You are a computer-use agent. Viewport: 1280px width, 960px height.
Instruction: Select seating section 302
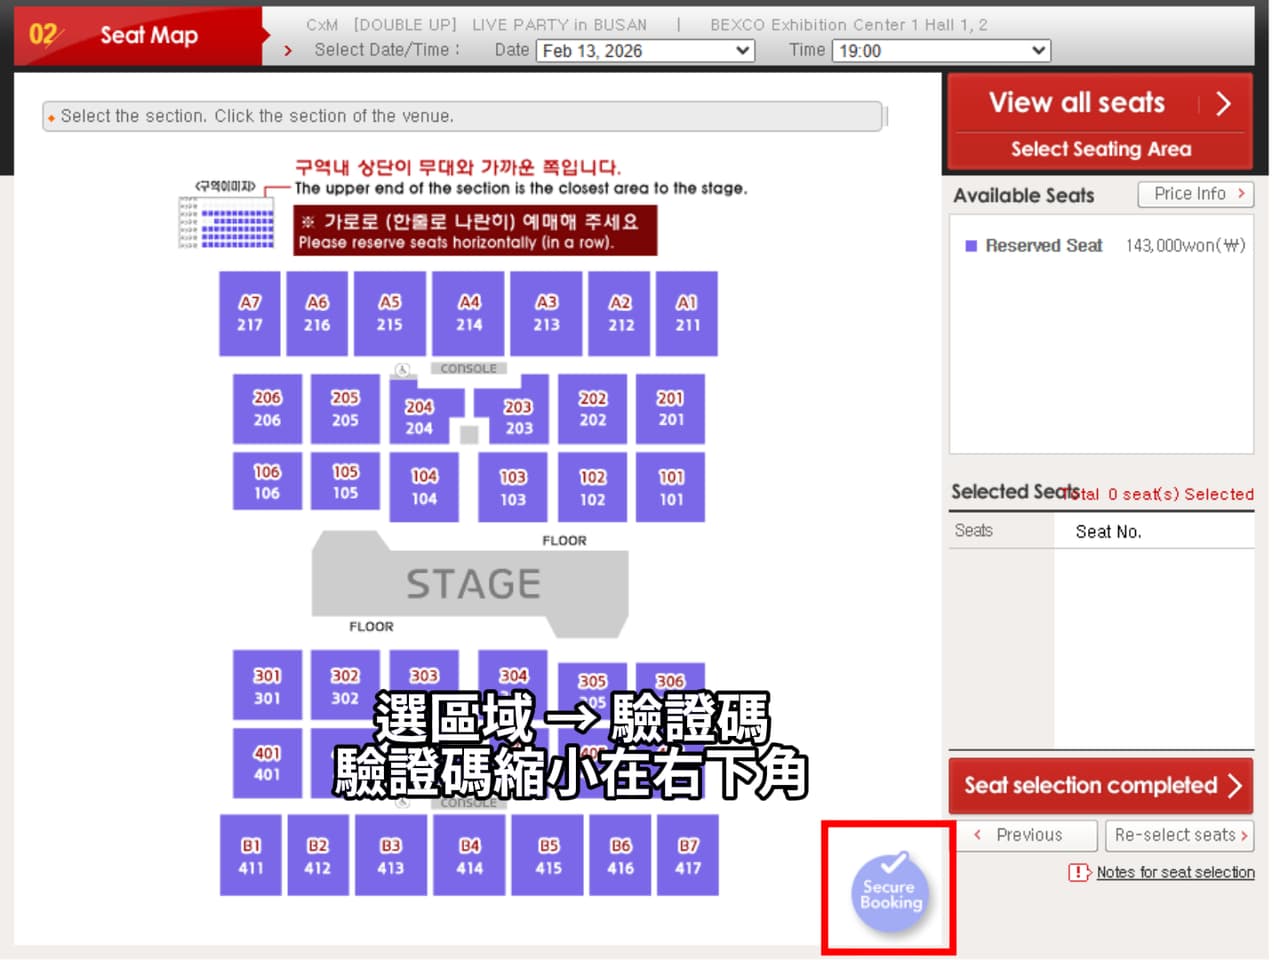click(x=345, y=685)
